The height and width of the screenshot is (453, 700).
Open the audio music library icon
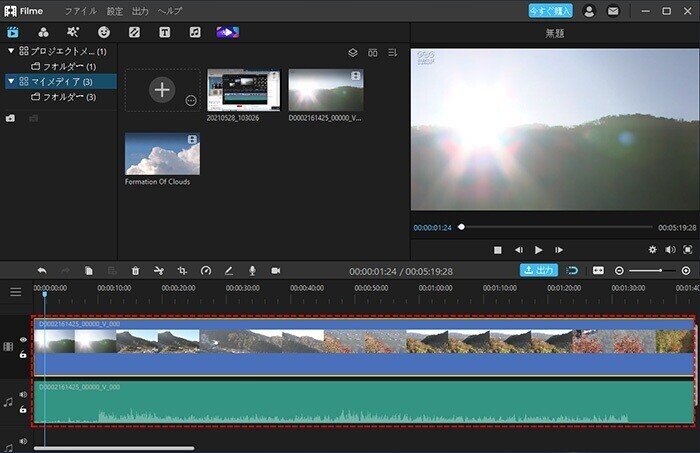pos(195,32)
